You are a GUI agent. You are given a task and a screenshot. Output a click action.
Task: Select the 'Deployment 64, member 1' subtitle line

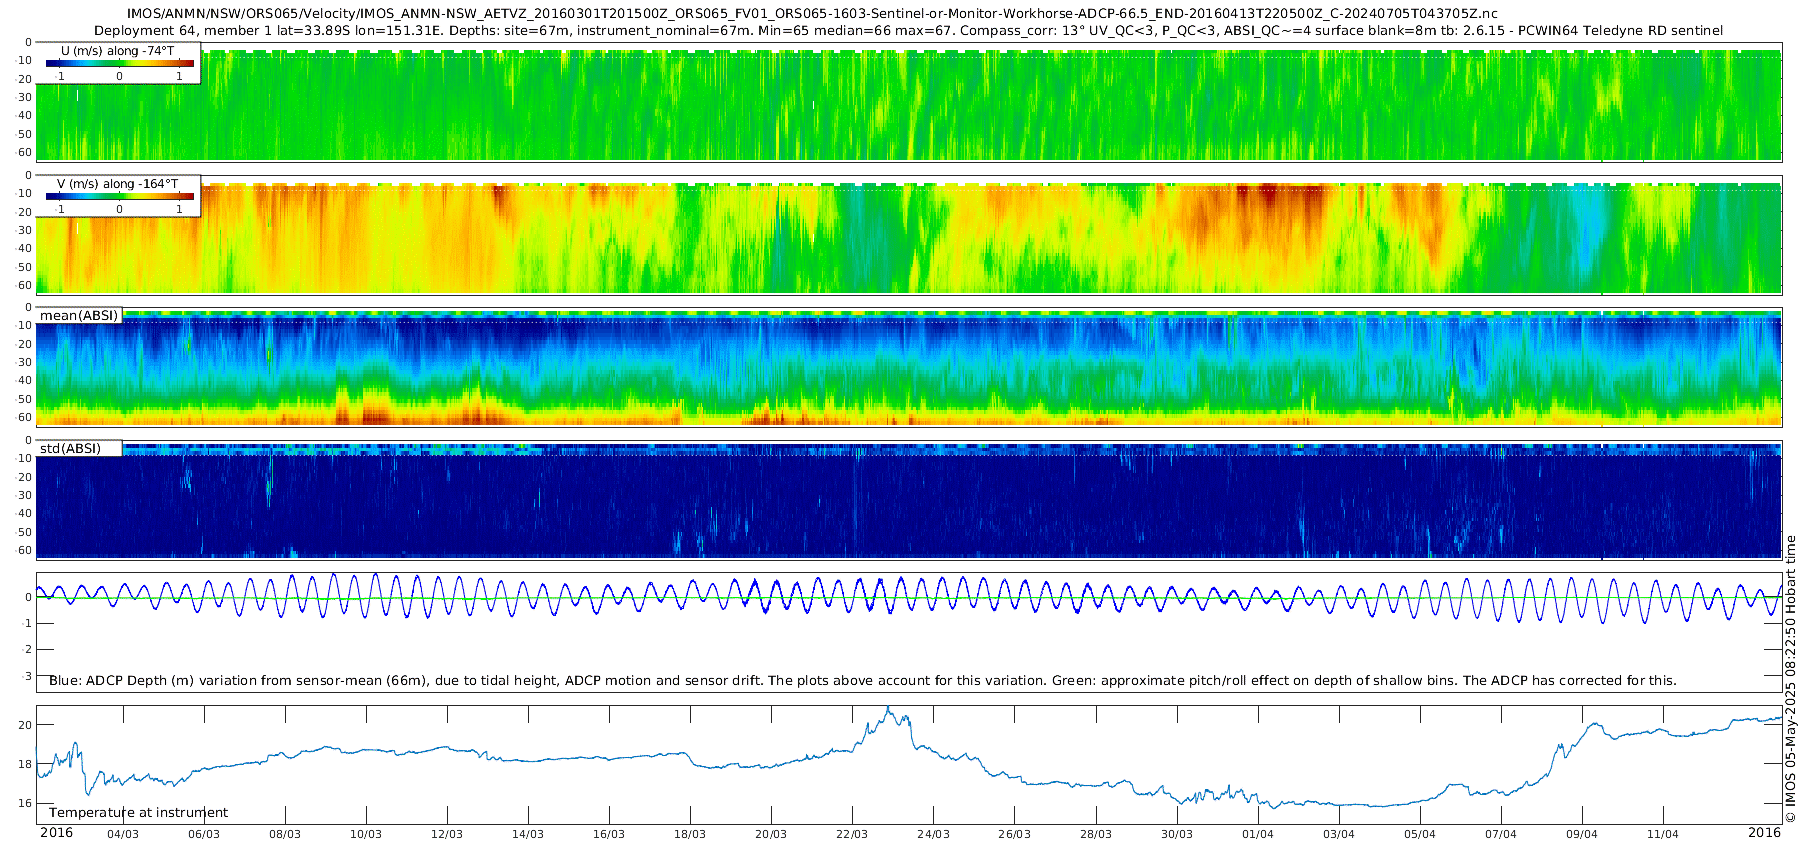[908, 30]
